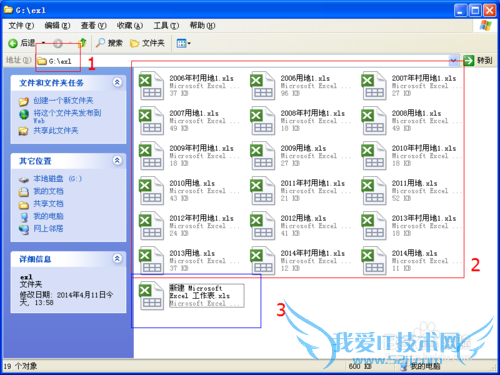Collapse the 详细信息 panel

click(117, 258)
